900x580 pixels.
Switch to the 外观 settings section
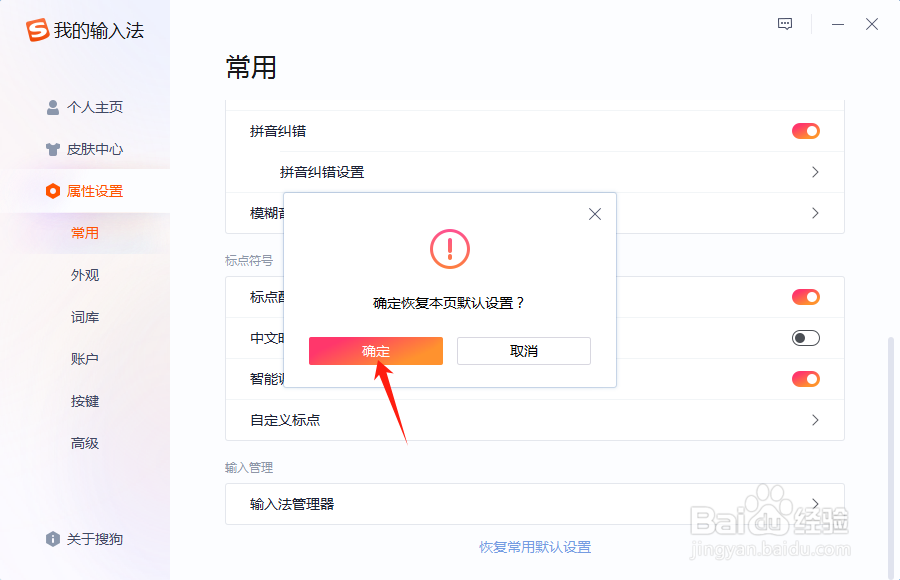[x=86, y=275]
